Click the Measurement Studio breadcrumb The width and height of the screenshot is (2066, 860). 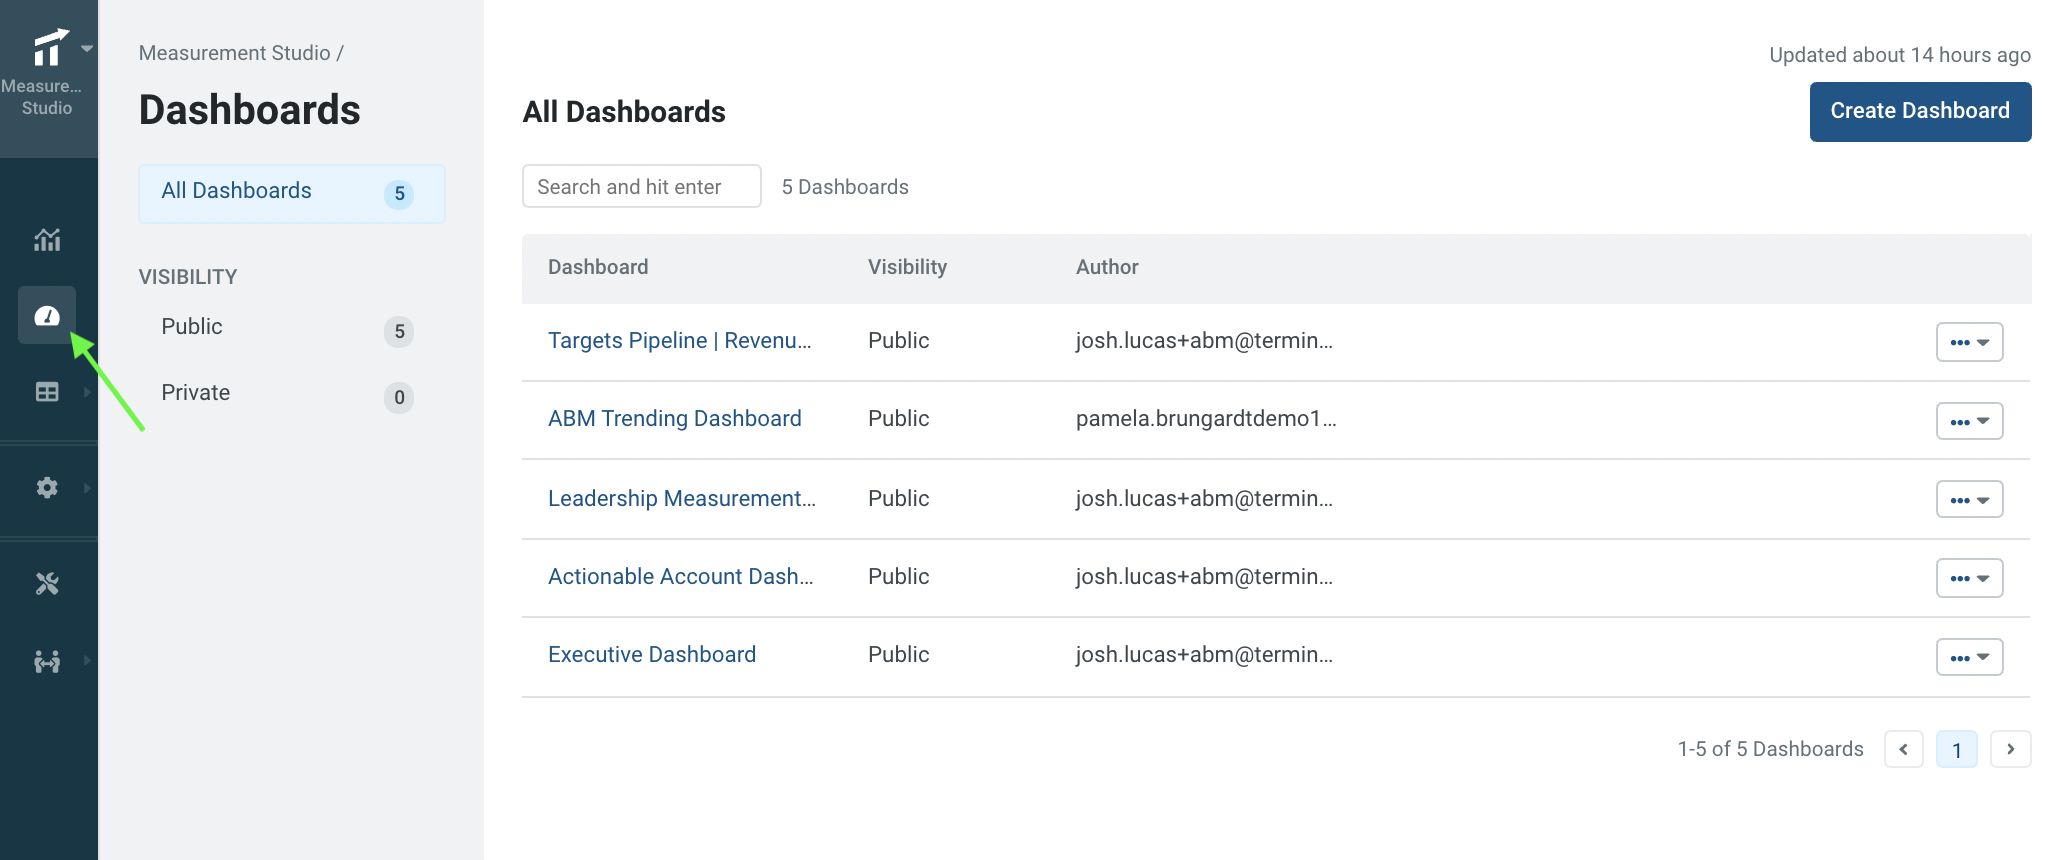pyautogui.click(x=235, y=53)
